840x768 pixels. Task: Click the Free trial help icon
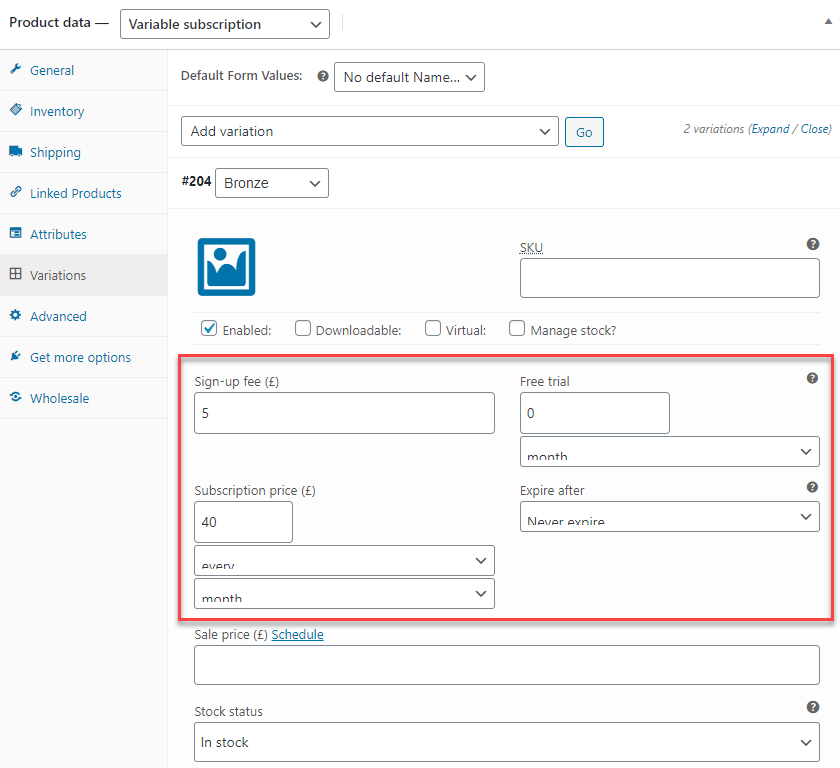[812, 378]
